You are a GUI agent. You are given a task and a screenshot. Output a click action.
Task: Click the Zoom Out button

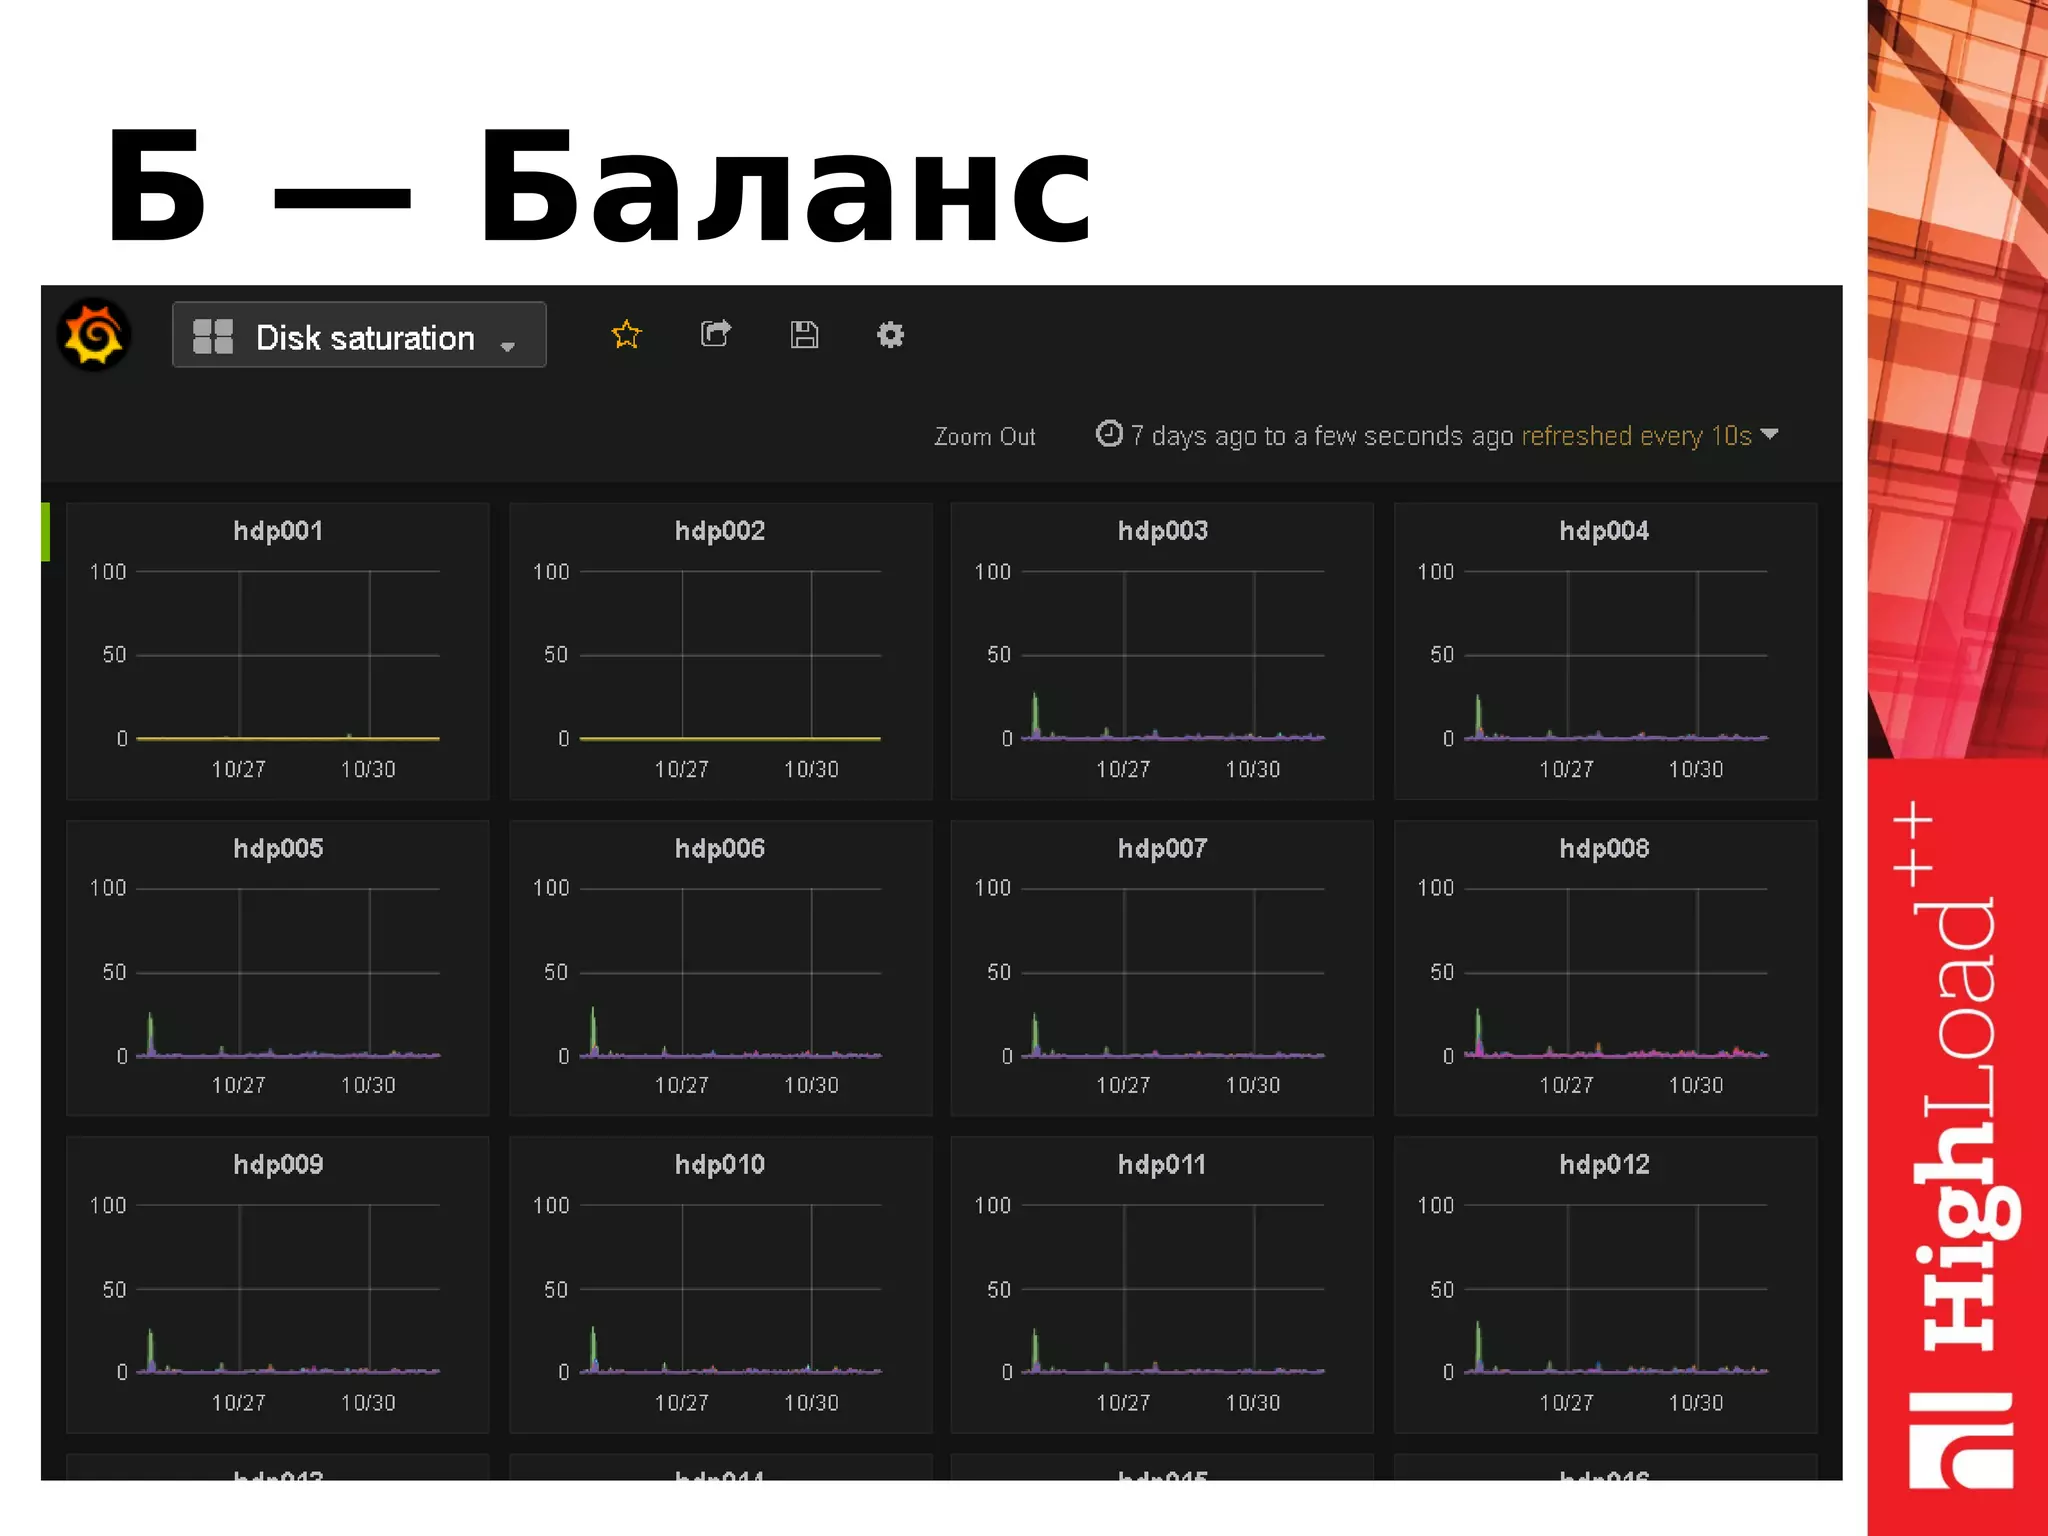pyautogui.click(x=984, y=437)
